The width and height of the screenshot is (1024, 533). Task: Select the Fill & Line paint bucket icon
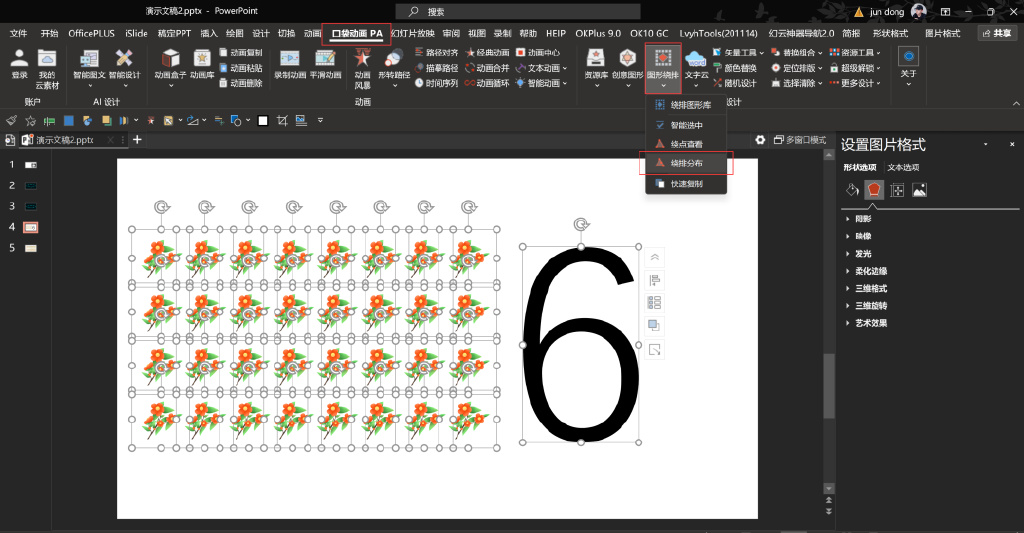[x=852, y=190]
